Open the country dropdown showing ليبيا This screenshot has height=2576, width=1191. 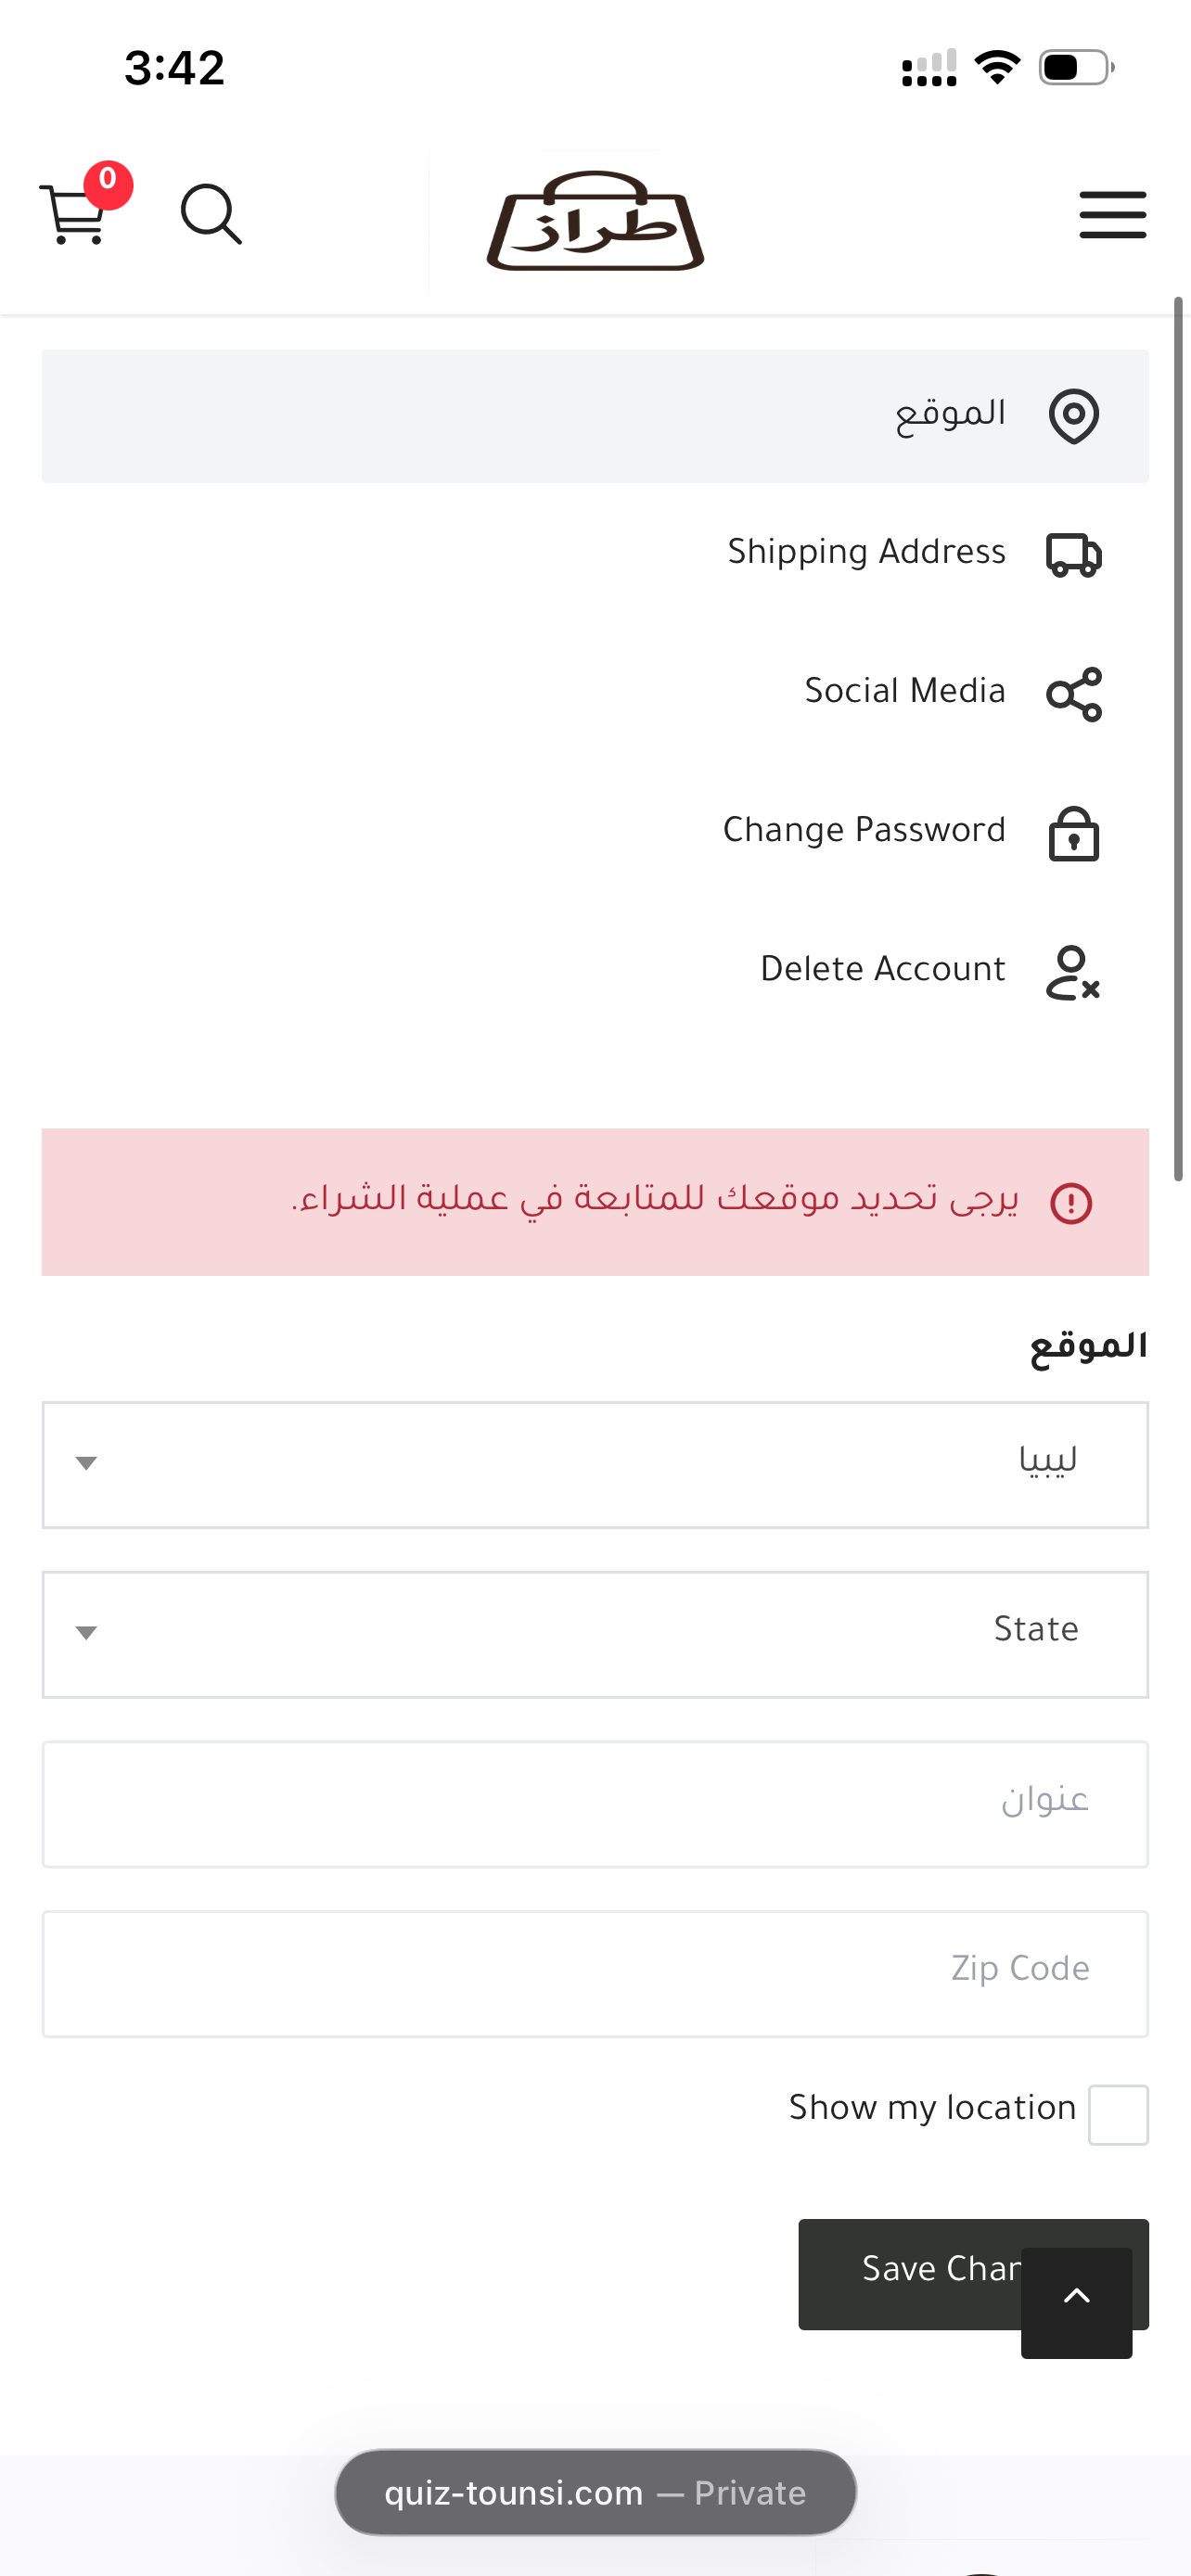coord(595,1464)
